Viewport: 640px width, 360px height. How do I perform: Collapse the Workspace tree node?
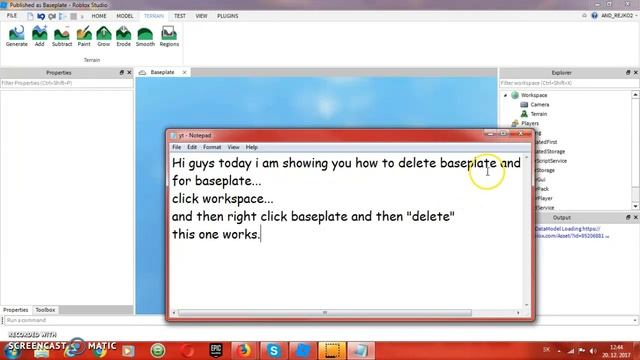click(505, 95)
